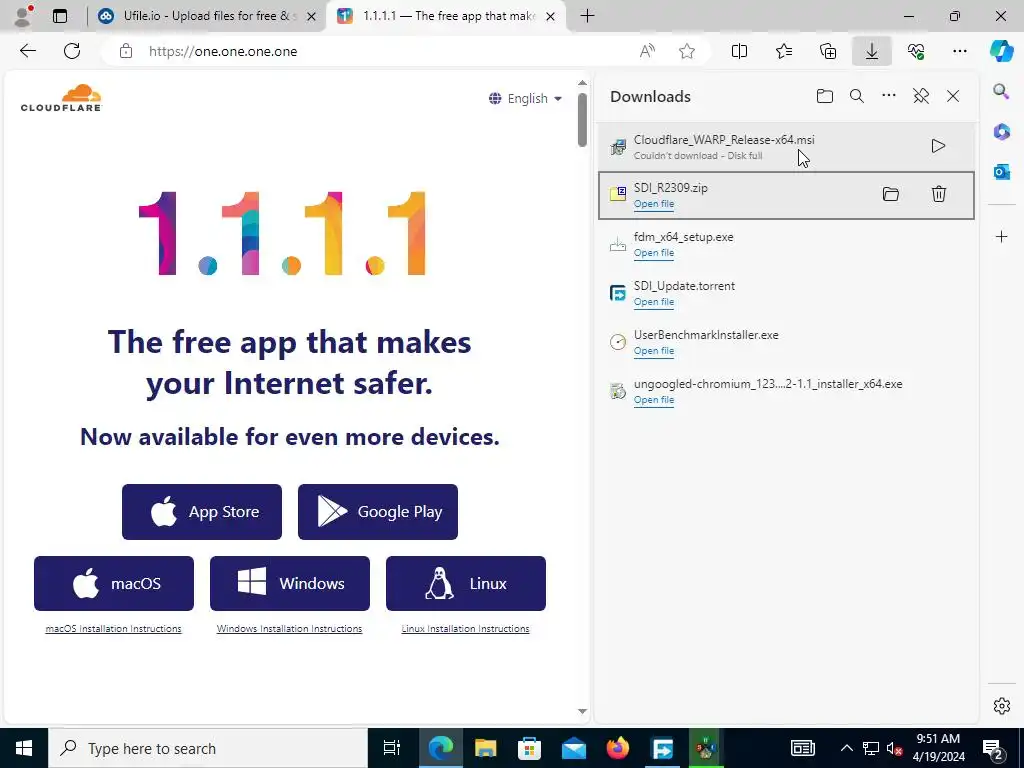
Task: Open macOS Installation Instructions link
Action: click(113, 629)
